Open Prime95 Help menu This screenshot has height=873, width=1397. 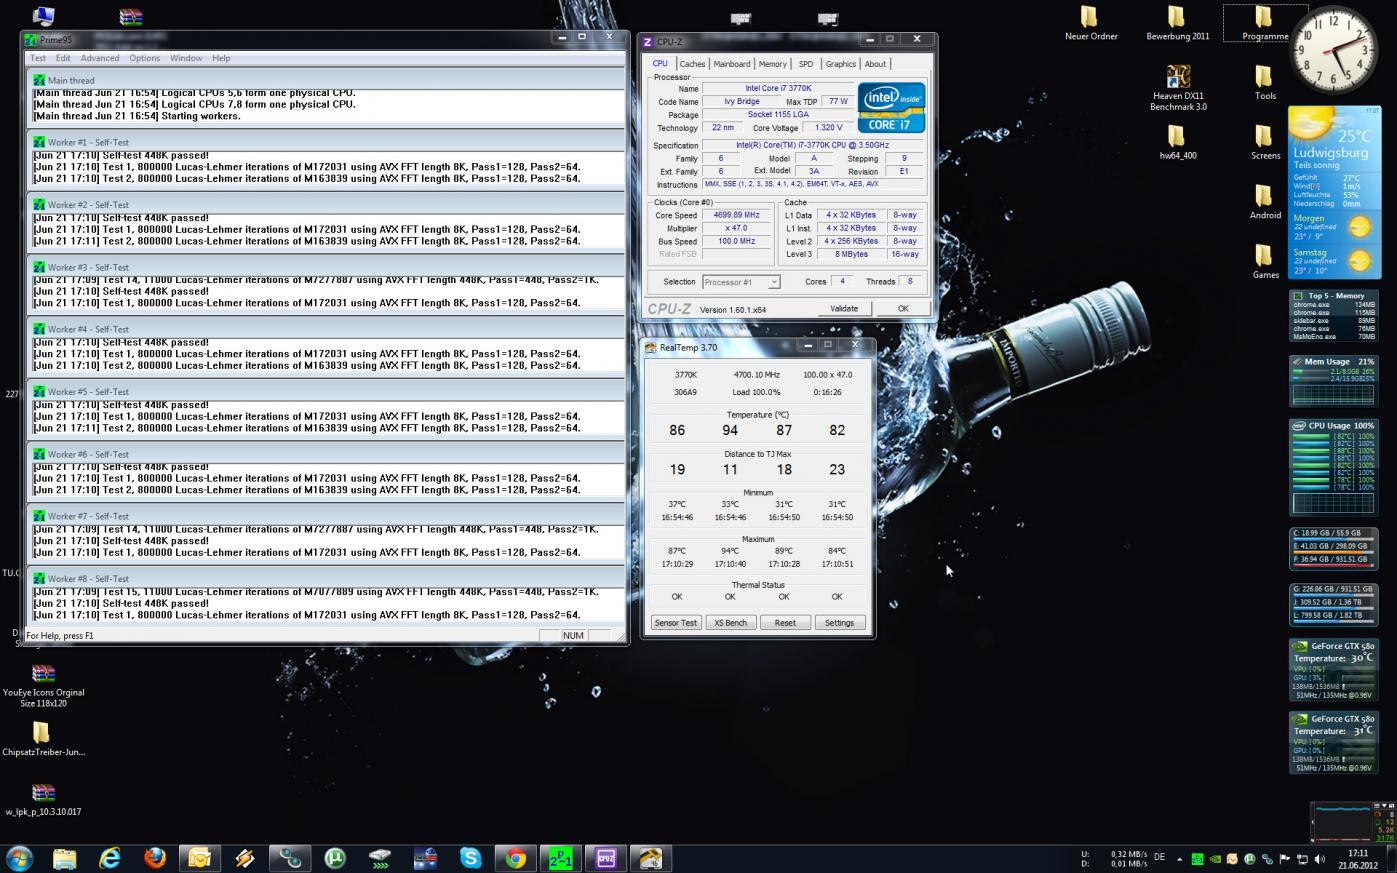coord(221,58)
